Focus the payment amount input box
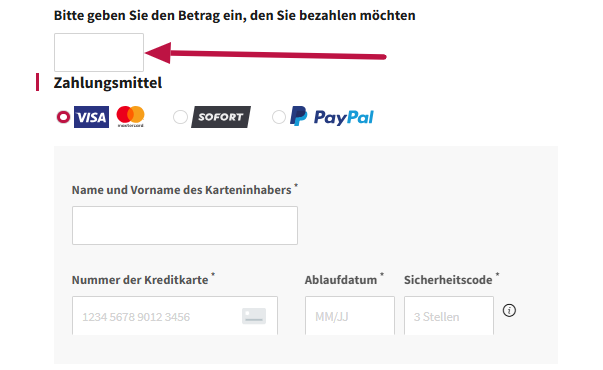603x370 pixels. coord(99,52)
